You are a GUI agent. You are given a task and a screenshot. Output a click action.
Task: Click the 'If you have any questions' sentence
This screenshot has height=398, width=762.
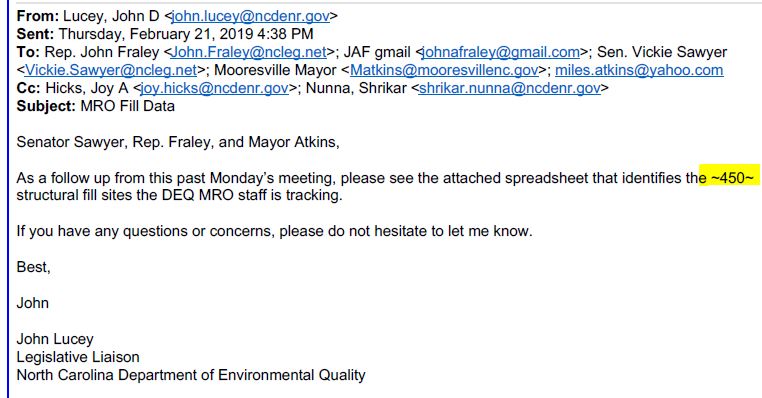275,231
